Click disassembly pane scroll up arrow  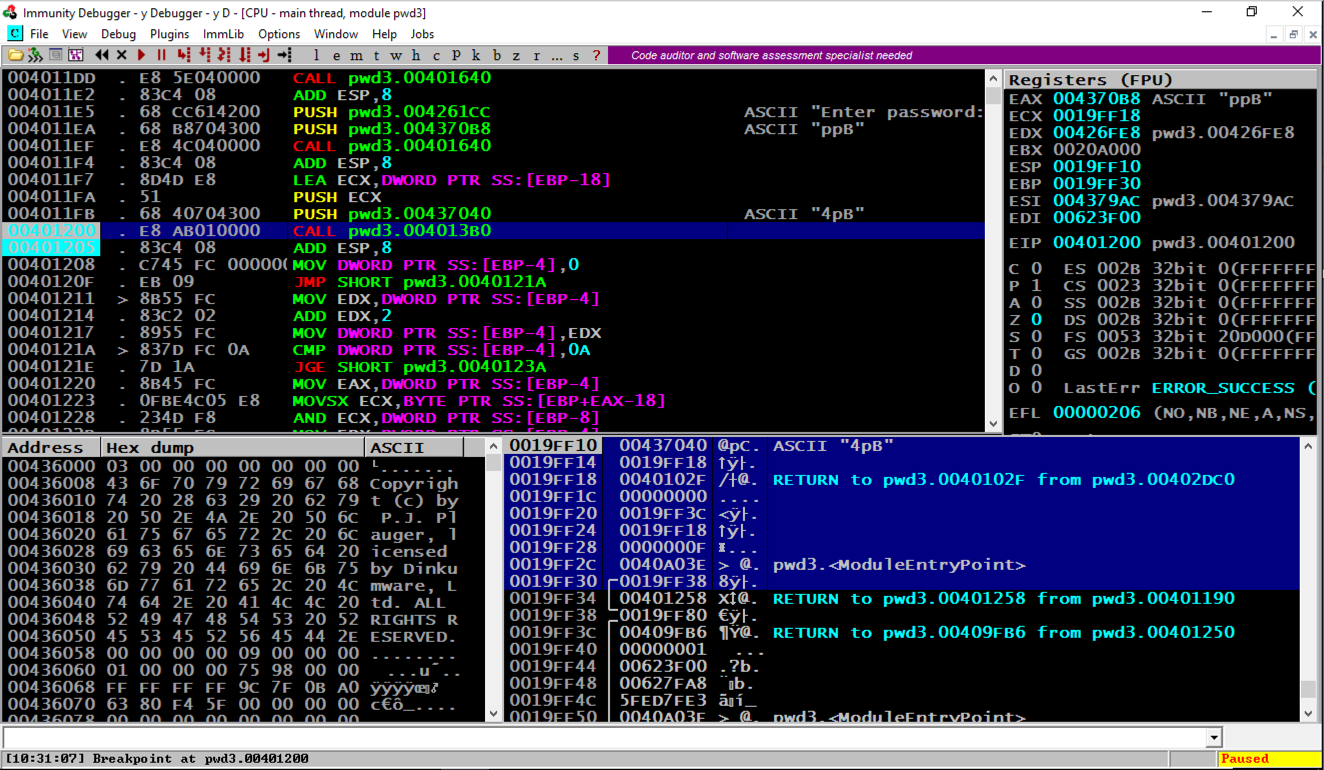(993, 79)
